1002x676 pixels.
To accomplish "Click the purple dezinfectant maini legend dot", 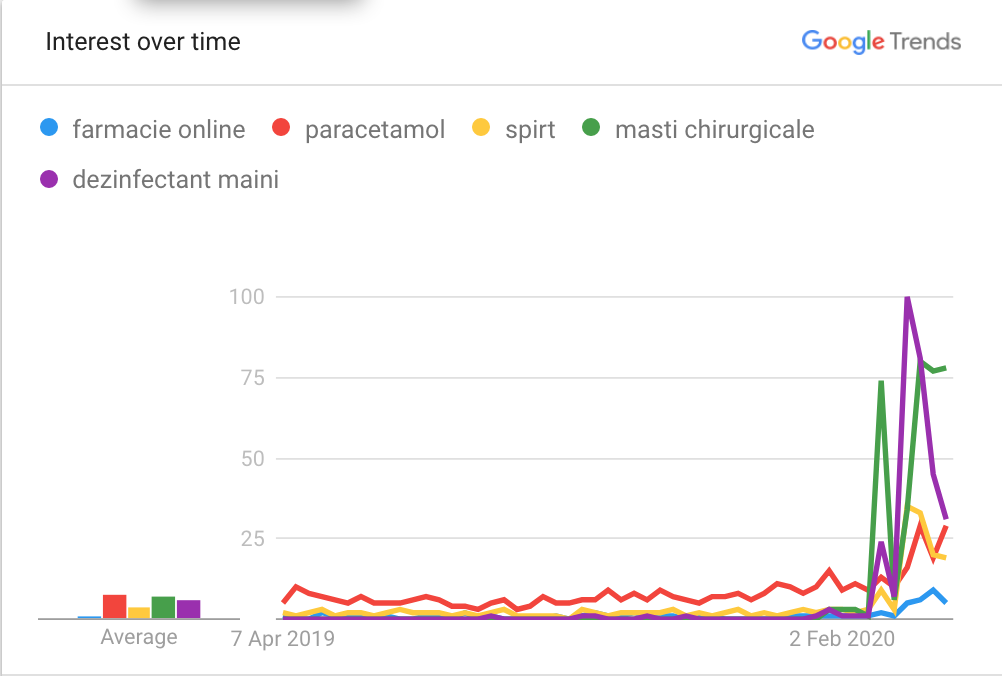I will (x=49, y=179).
